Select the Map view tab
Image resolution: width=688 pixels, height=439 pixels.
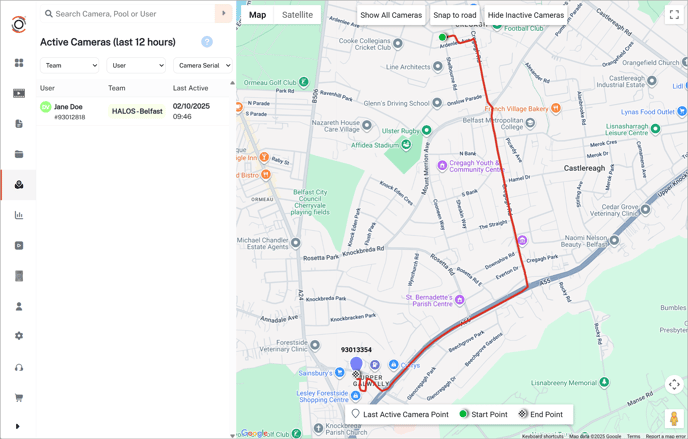257,15
